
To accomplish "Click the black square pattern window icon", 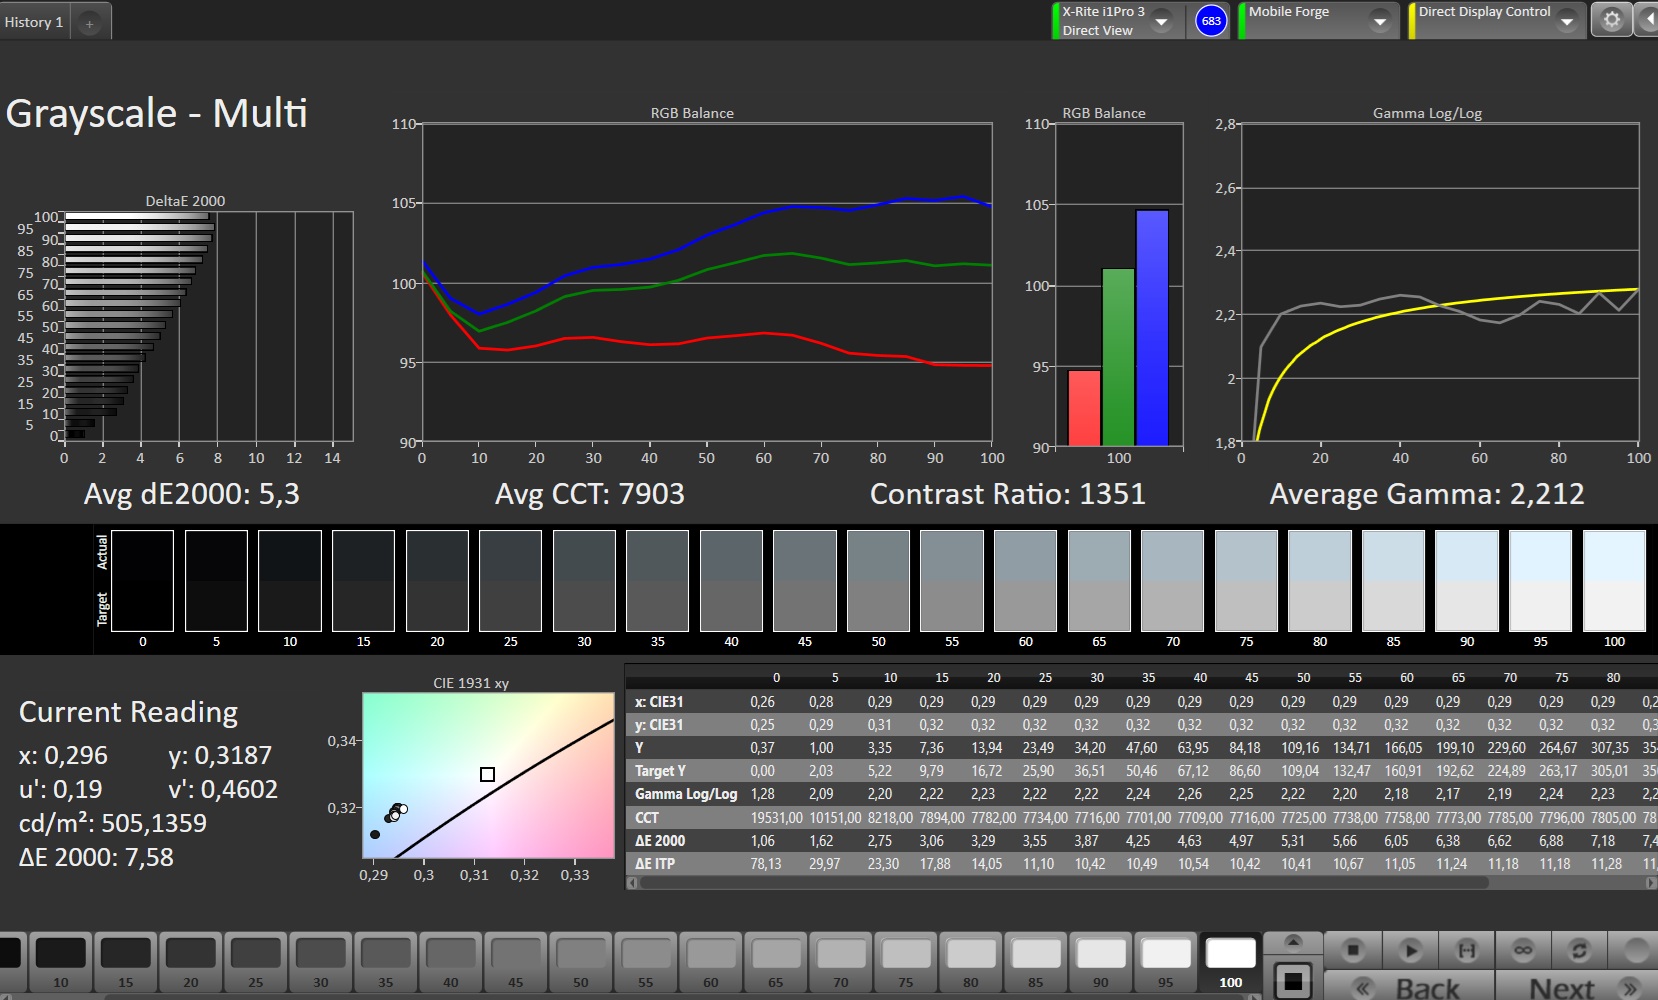I will pos(1293,981).
